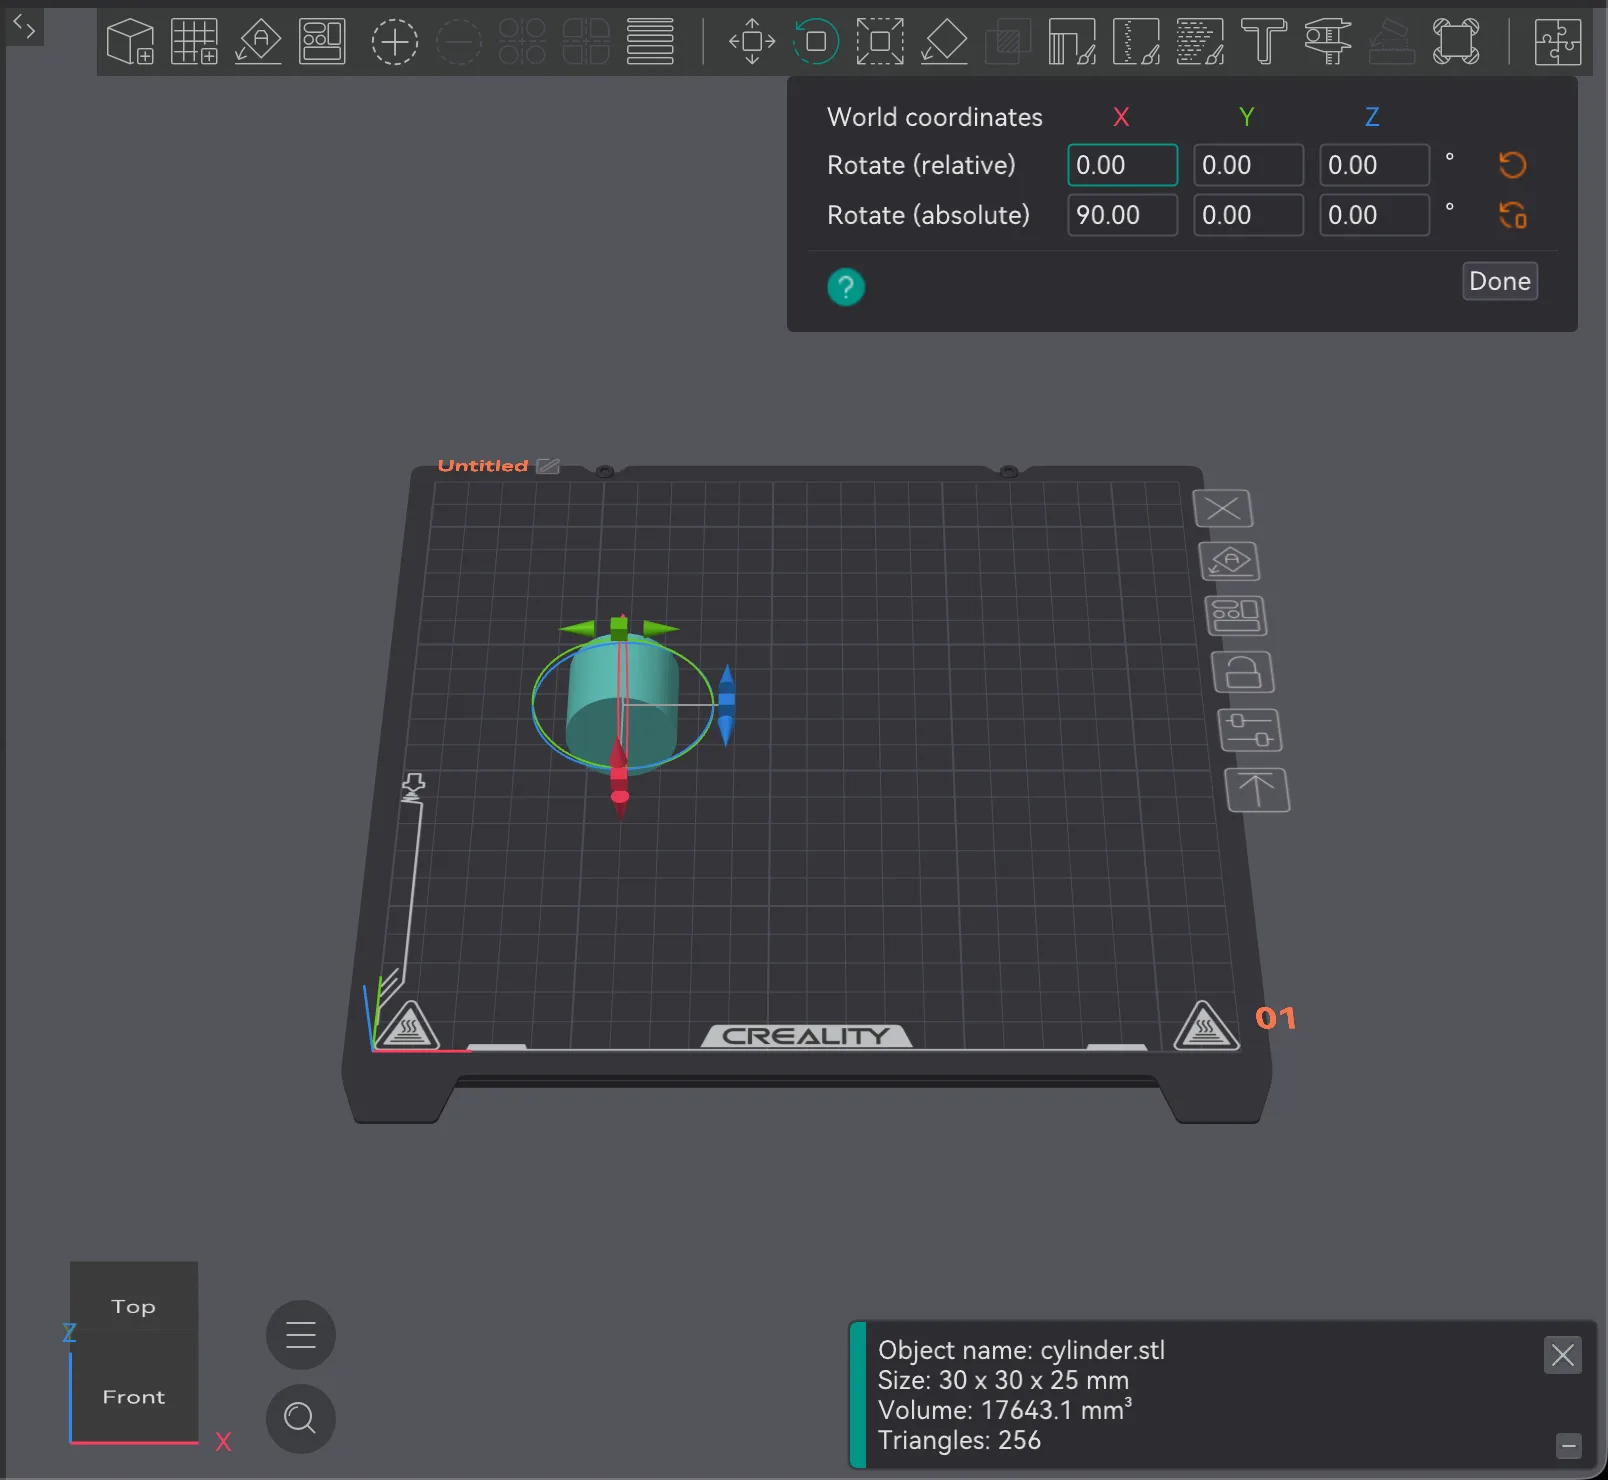The height and width of the screenshot is (1480, 1608).
Task: Add an instance with the plus-circle icon
Action: pyautogui.click(x=395, y=42)
